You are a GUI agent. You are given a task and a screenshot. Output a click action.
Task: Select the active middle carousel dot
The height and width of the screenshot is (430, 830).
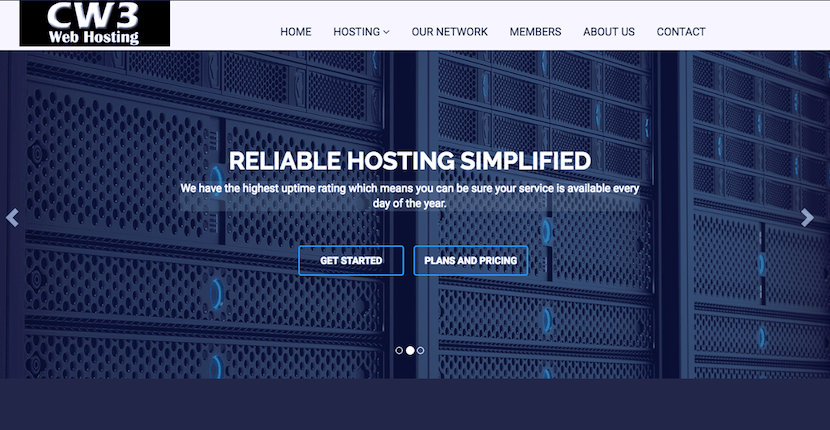(x=410, y=350)
